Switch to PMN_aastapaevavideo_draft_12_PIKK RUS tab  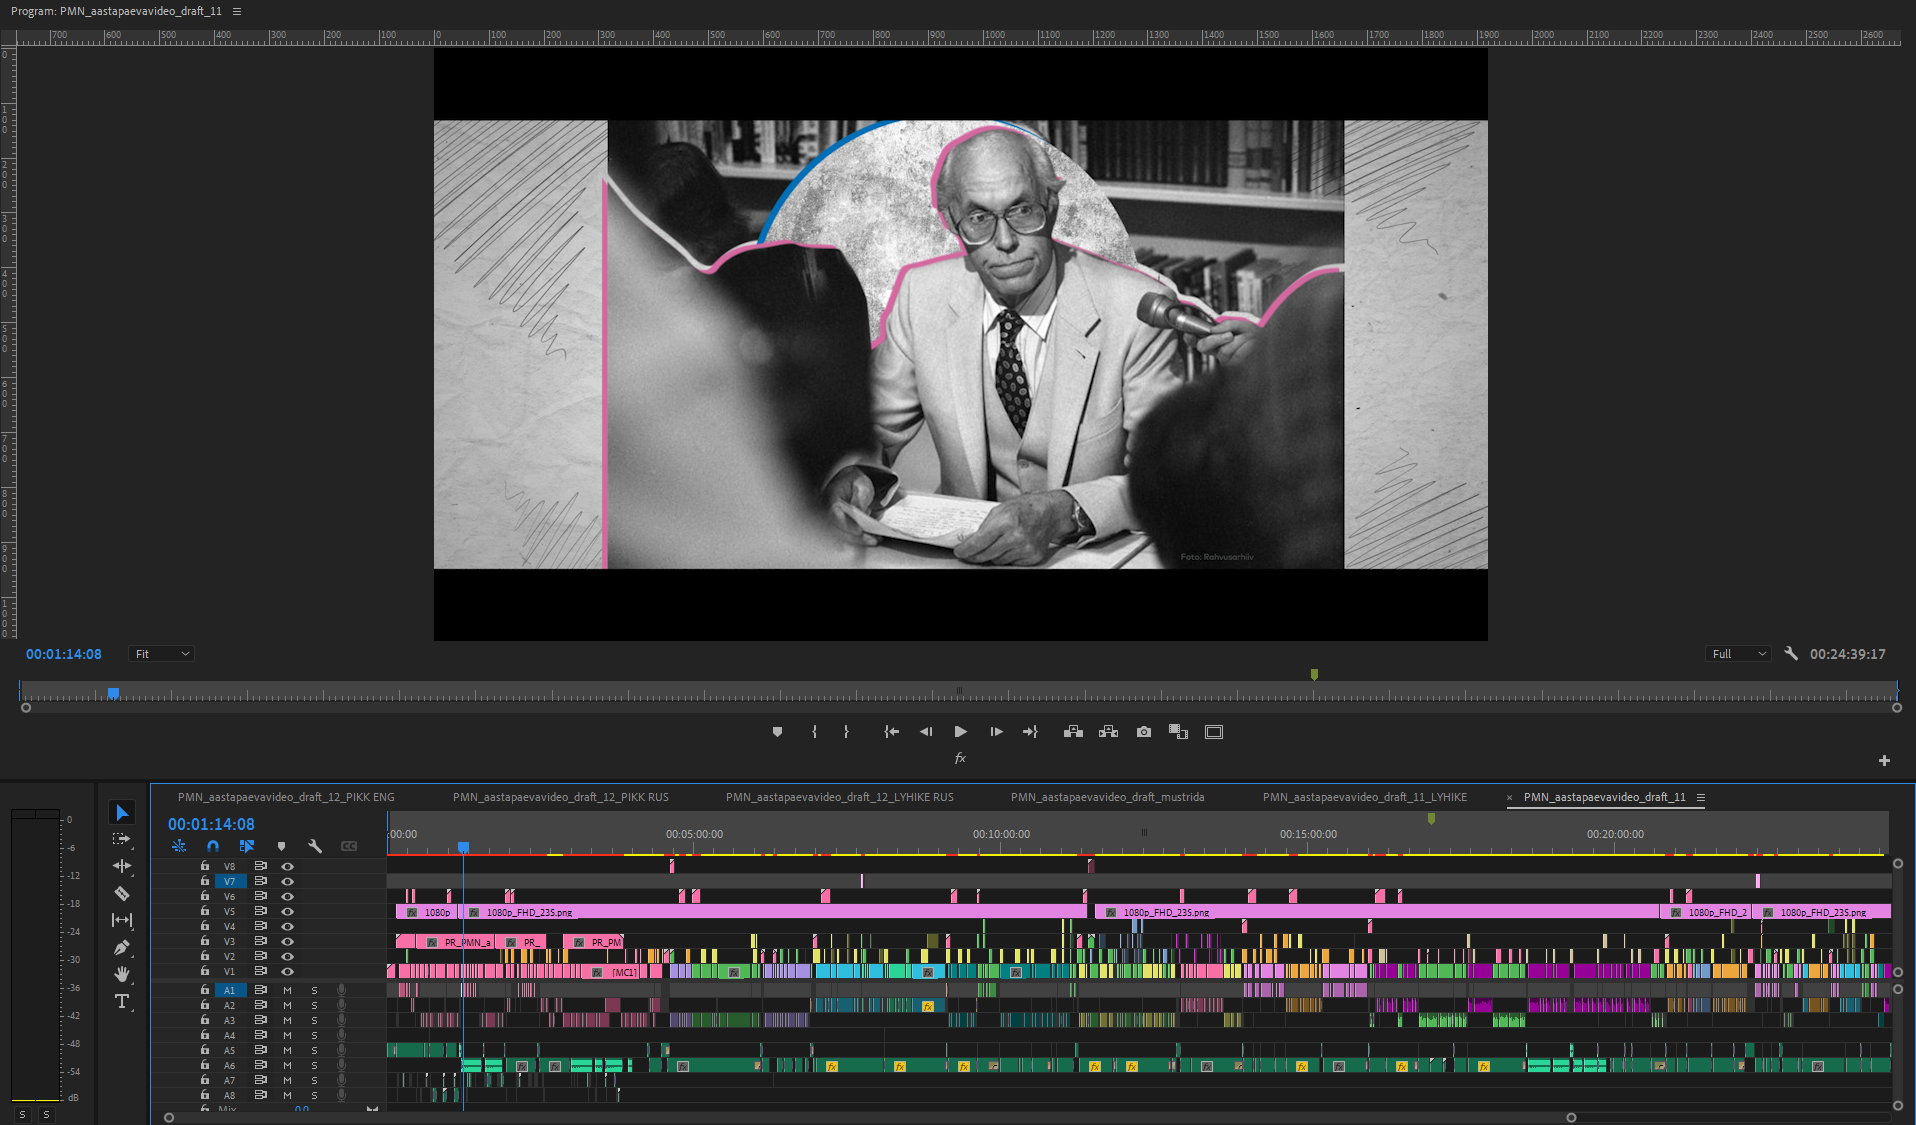[x=560, y=797]
